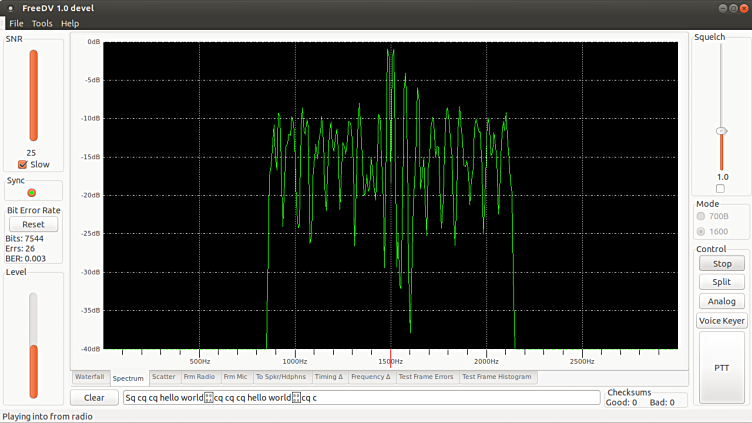Screen dimensions: 752x423
Task: Select the 700B mode radio button
Action: (701, 216)
